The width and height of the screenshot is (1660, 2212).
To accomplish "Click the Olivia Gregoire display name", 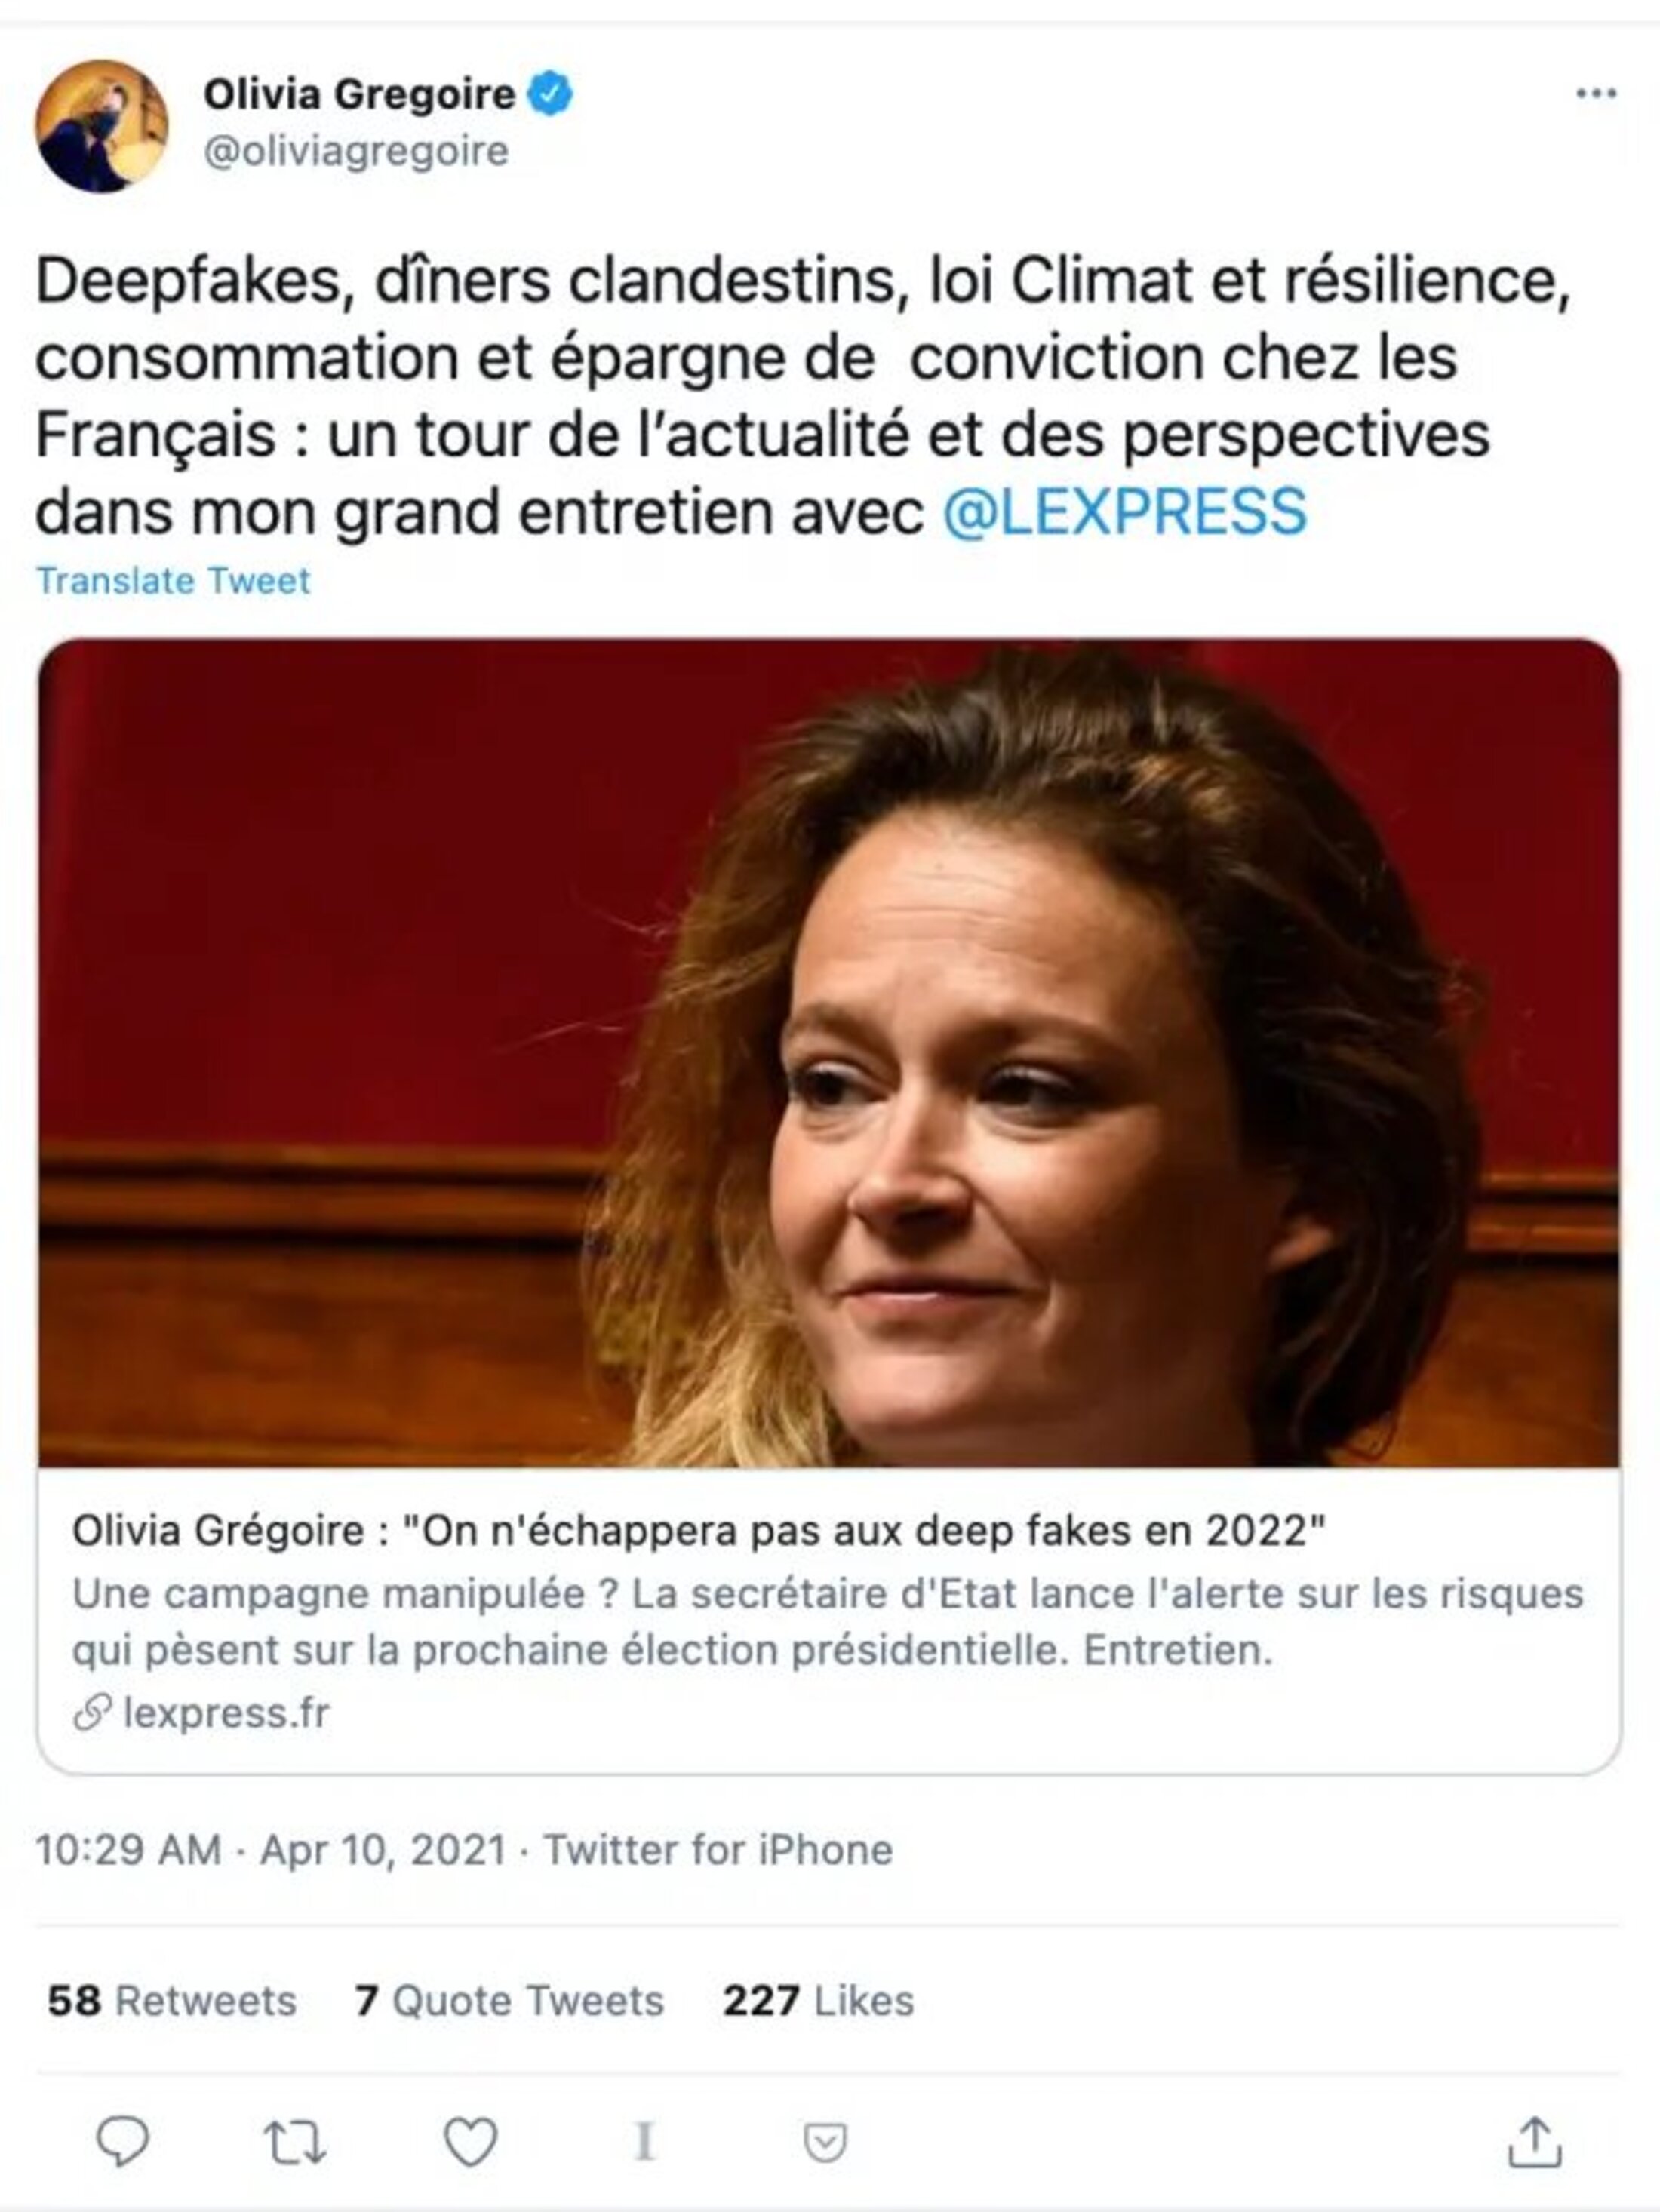I will click(x=359, y=95).
